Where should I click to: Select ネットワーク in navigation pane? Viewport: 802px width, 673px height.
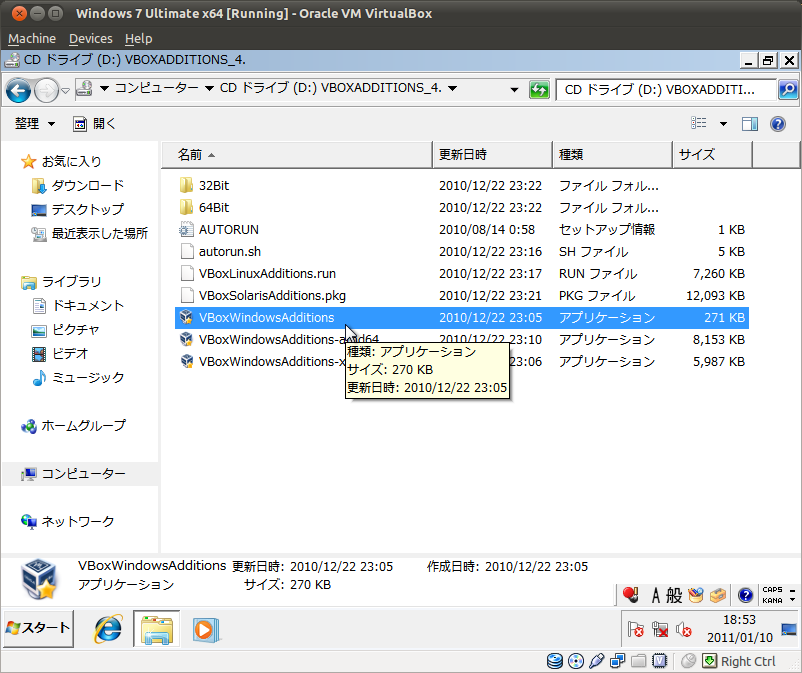tap(68, 522)
